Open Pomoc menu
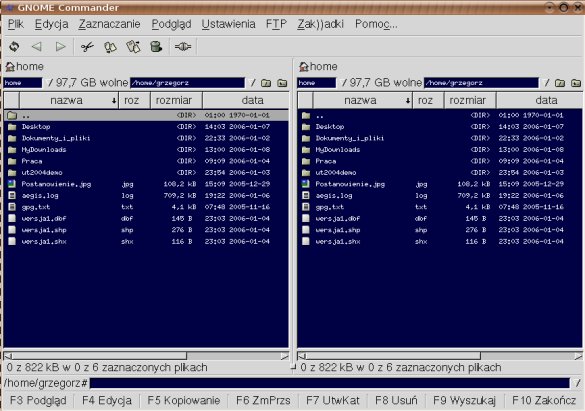This screenshot has height=411, width=585. click(376, 24)
